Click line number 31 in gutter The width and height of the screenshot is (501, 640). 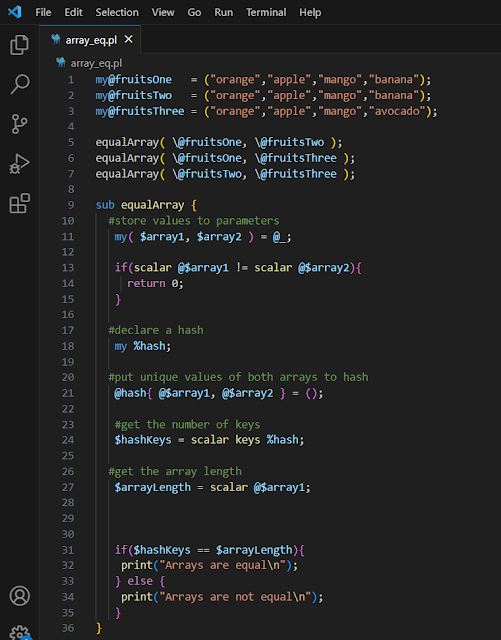coord(68,550)
